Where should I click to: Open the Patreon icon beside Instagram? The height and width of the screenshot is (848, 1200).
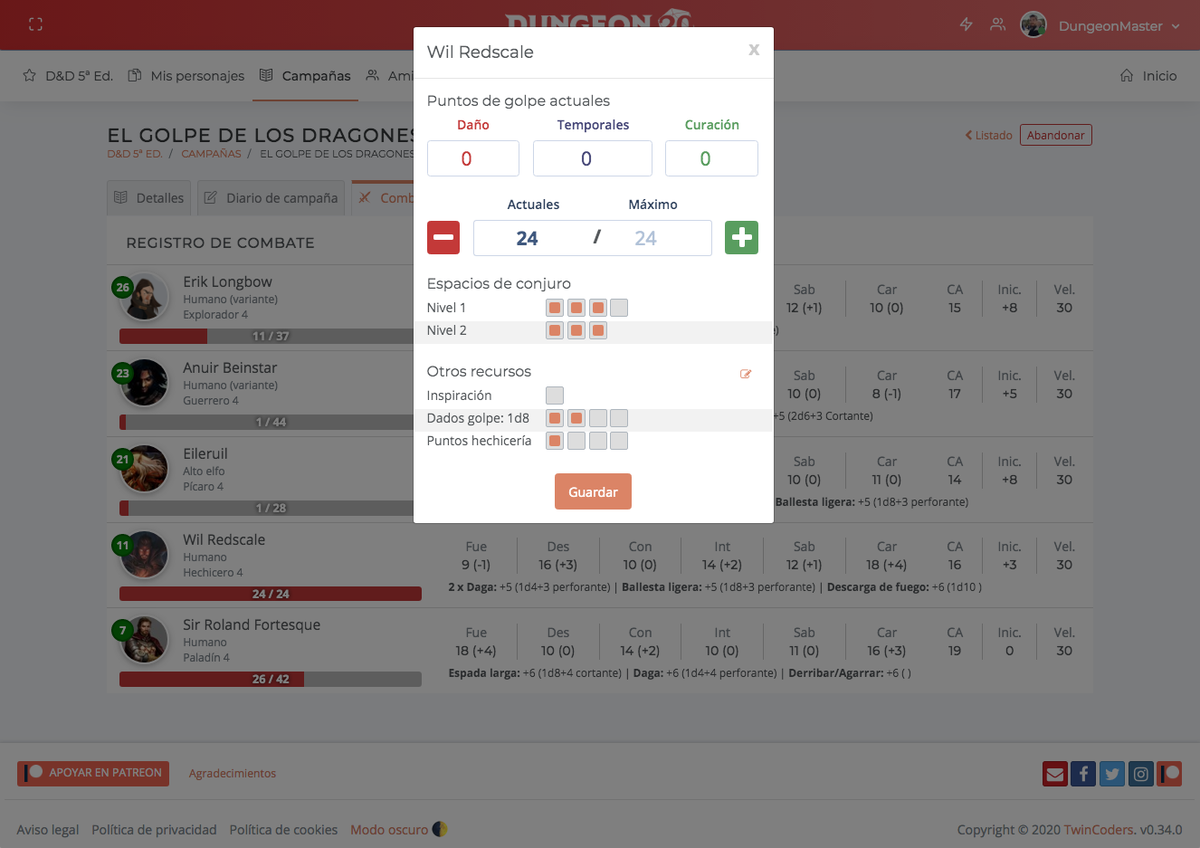pyautogui.click(x=1170, y=773)
